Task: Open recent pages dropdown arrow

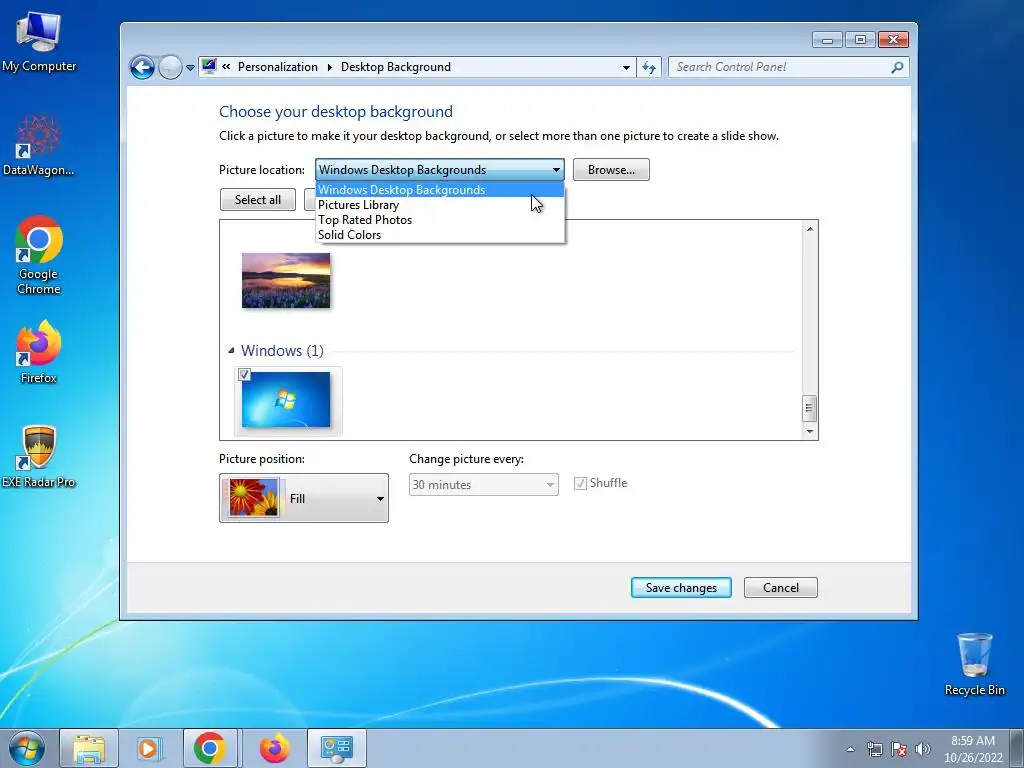Action: coord(190,67)
